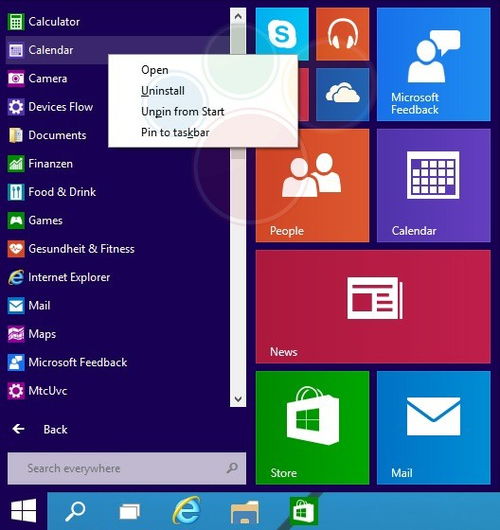This screenshot has width=500, height=530.
Task: Select Pin to taskbar option
Action: pyautogui.click(x=175, y=132)
